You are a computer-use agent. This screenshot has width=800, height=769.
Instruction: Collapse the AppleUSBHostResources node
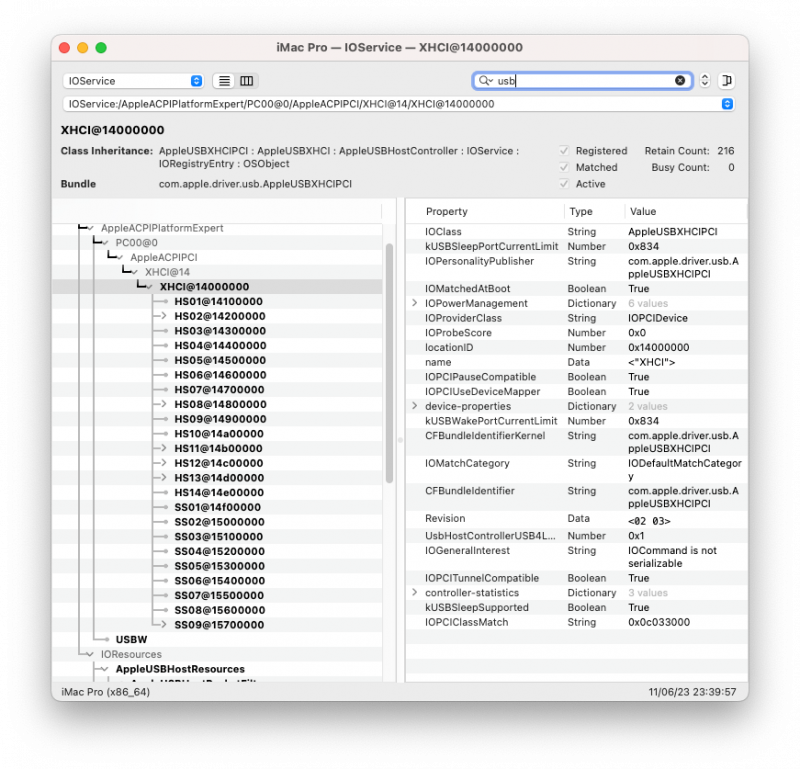point(105,669)
